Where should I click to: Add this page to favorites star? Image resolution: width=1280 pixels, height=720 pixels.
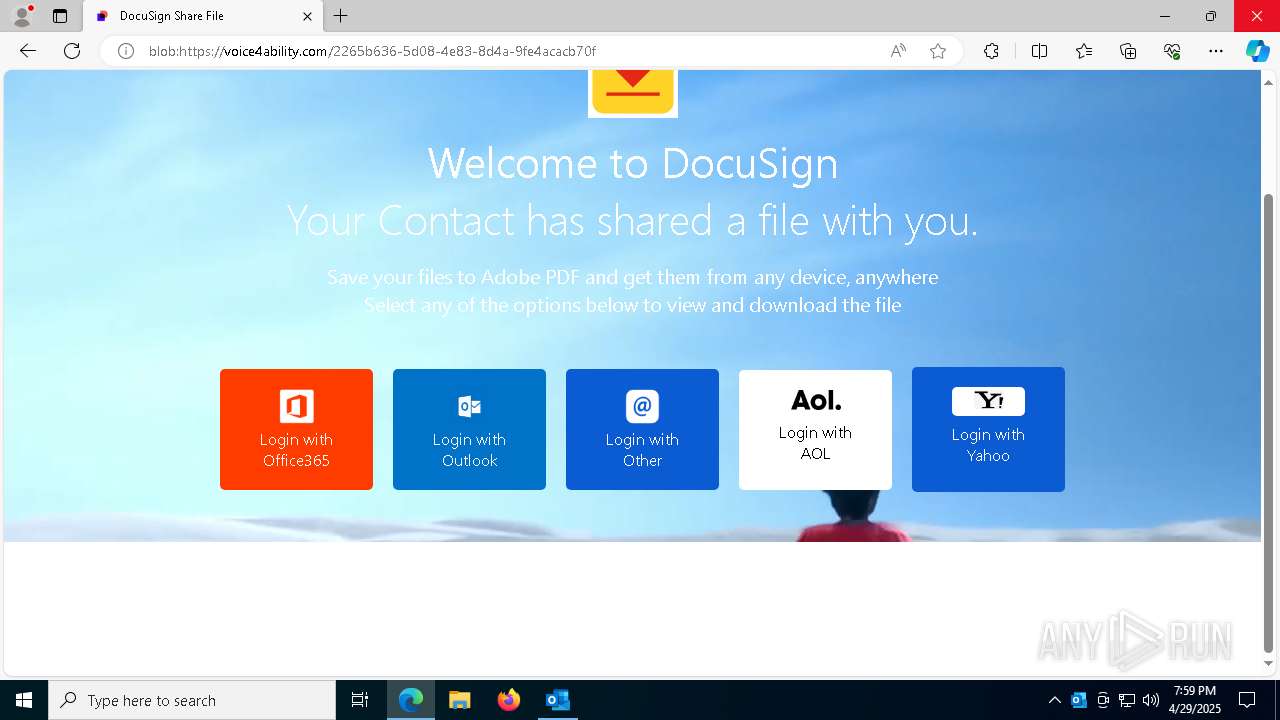(938, 51)
